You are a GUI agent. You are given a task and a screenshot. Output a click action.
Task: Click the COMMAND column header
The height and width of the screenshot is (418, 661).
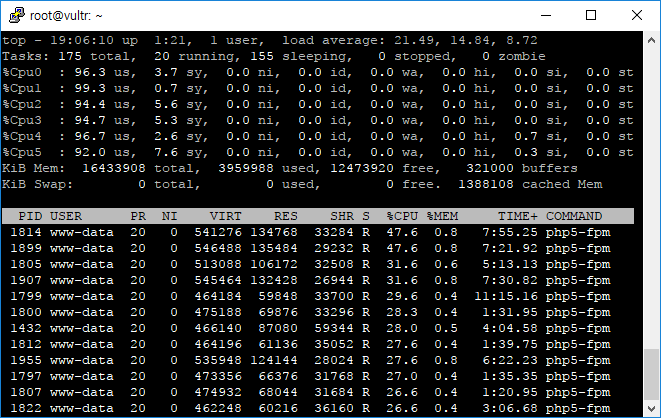574,216
